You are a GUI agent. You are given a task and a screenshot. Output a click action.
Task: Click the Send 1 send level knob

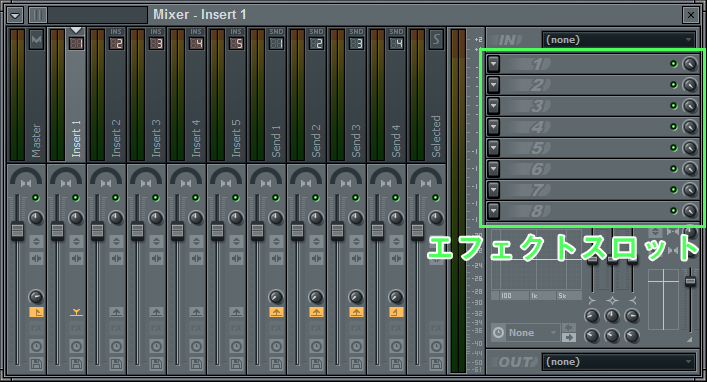[x=276, y=297]
